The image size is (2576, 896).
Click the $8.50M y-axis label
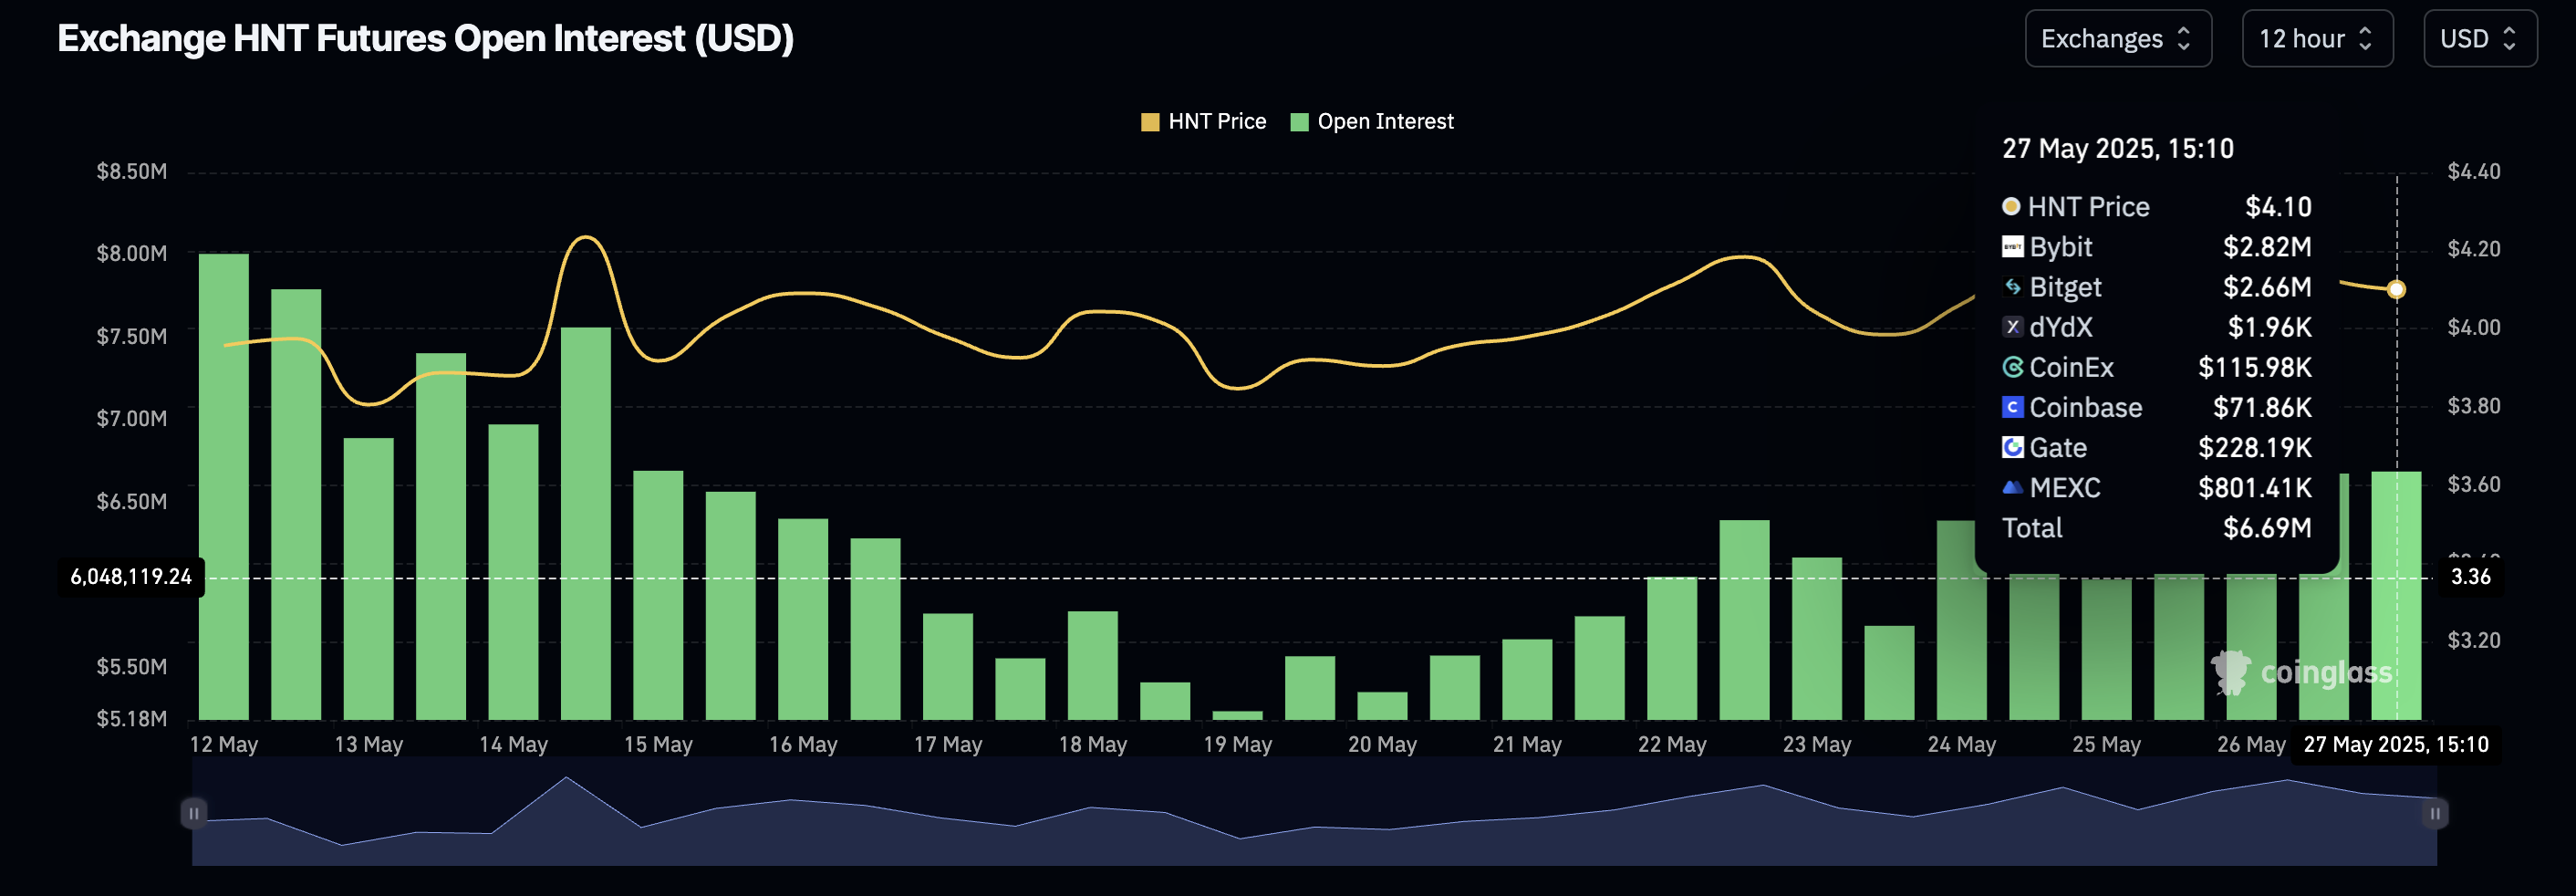click(x=131, y=171)
